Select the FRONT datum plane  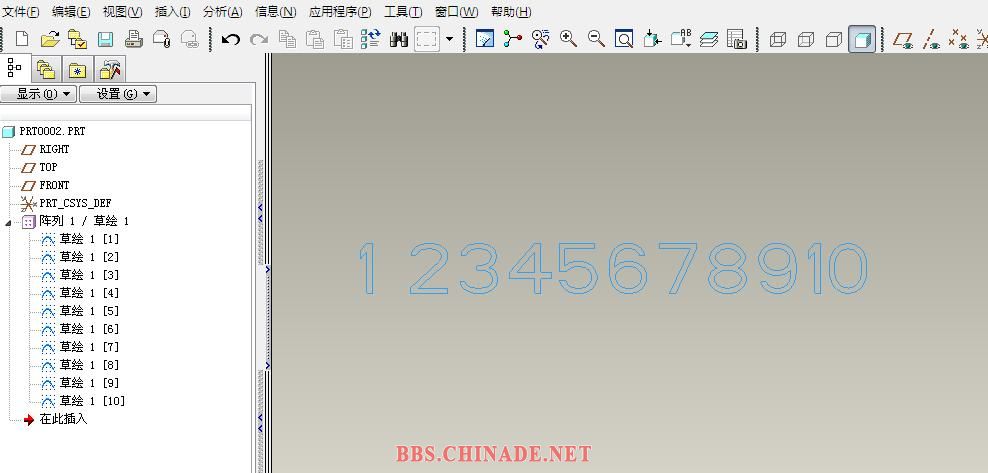pos(54,185)
